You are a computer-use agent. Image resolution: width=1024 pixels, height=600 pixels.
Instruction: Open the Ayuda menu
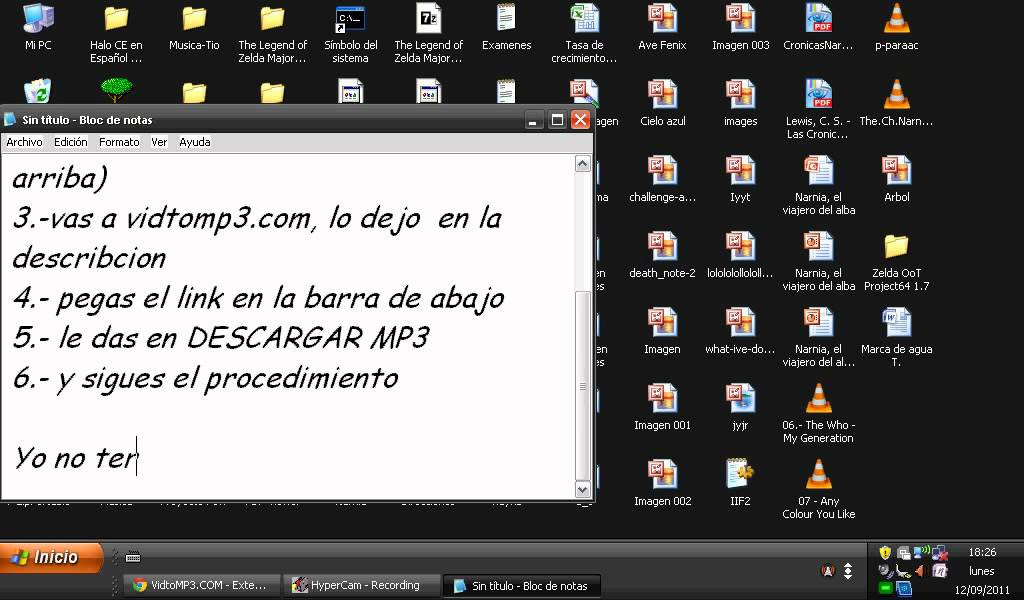pos(195,142)
